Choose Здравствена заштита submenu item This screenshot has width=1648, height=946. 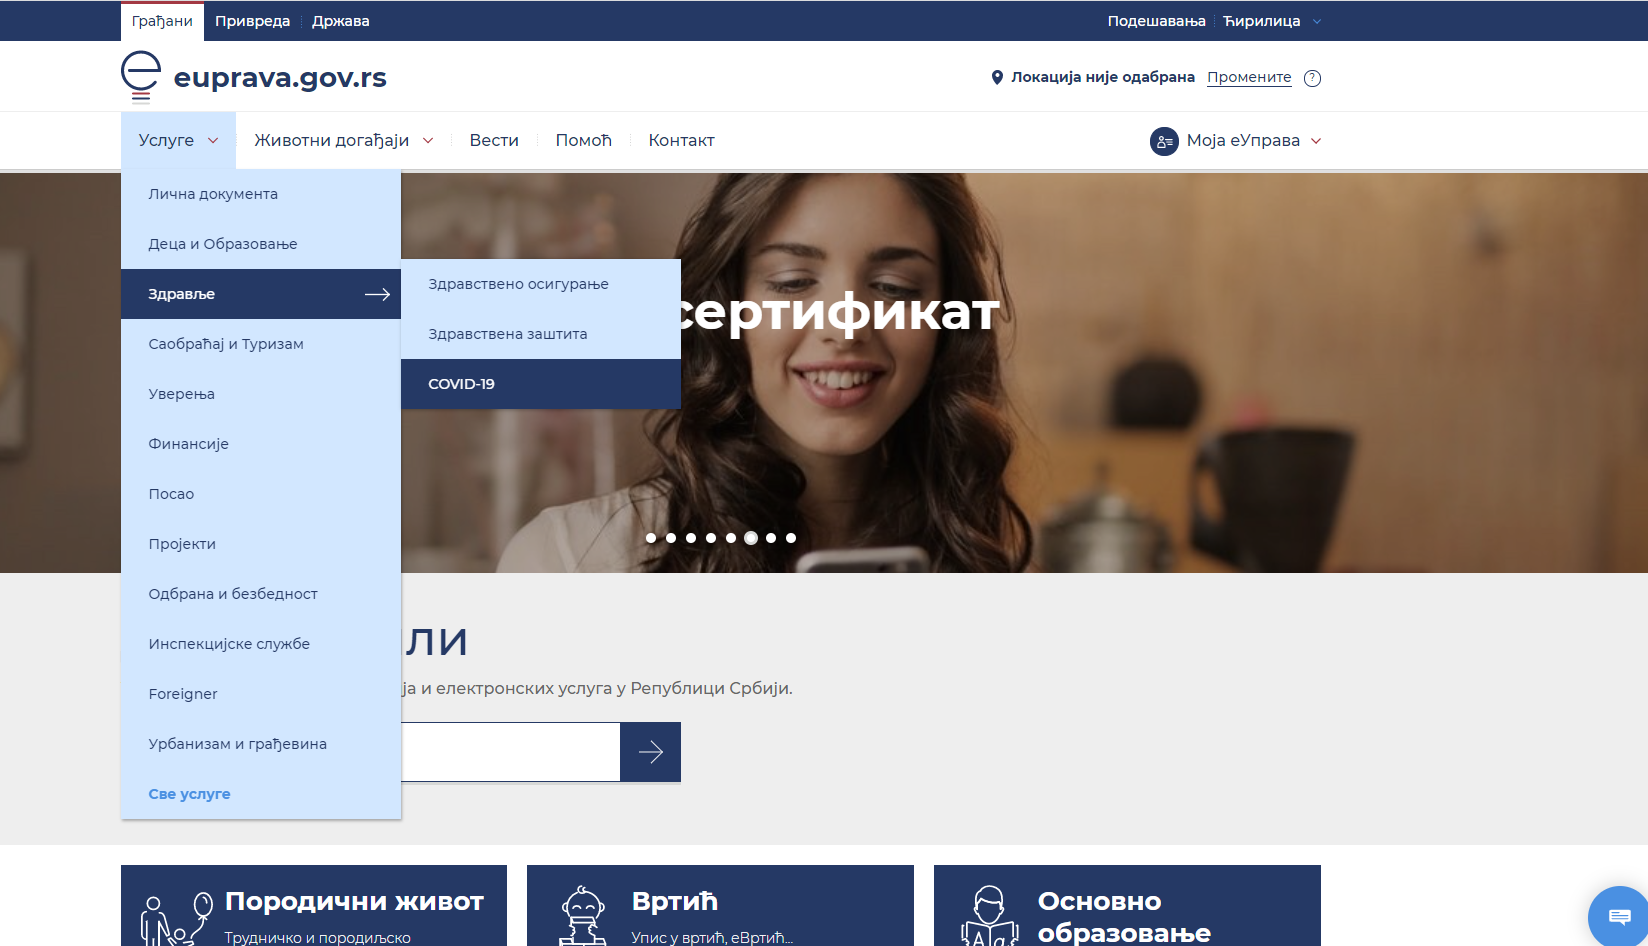click(x=541, y=334)
